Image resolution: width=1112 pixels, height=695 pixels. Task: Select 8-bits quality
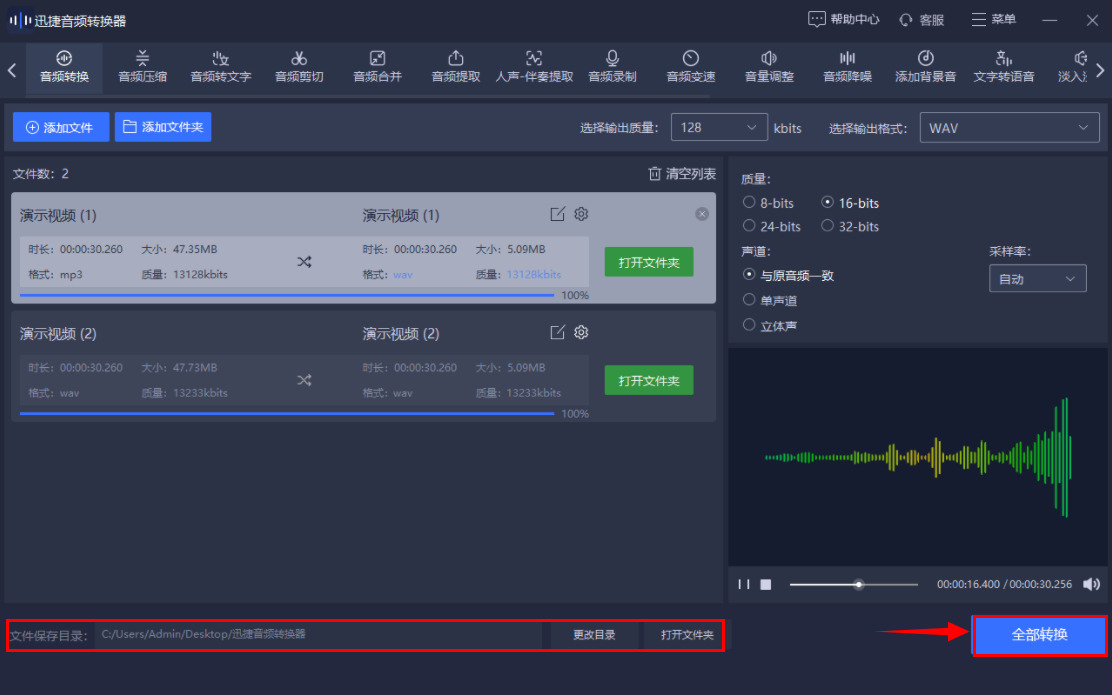(x=768, y=203)
